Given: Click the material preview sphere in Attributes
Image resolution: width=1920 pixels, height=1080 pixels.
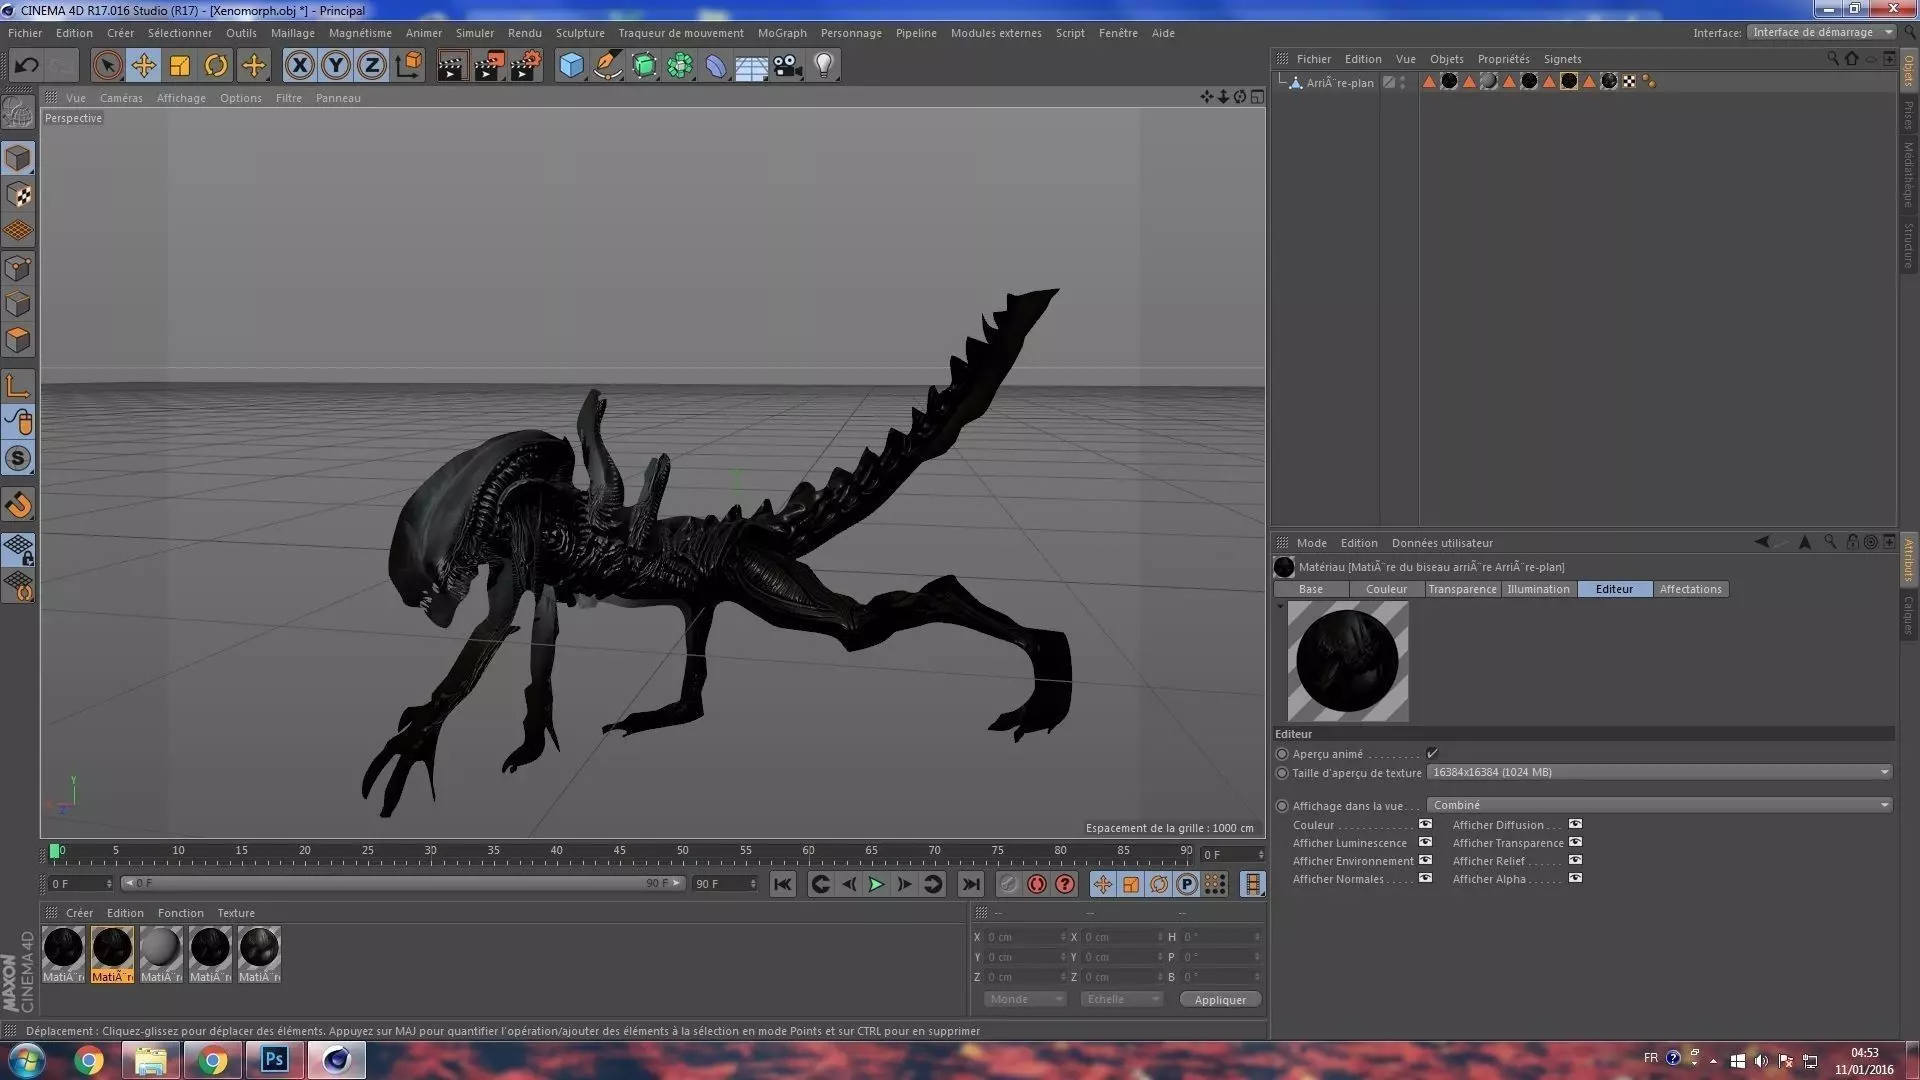Looking at the screenshot, I should coord(1347,661).
